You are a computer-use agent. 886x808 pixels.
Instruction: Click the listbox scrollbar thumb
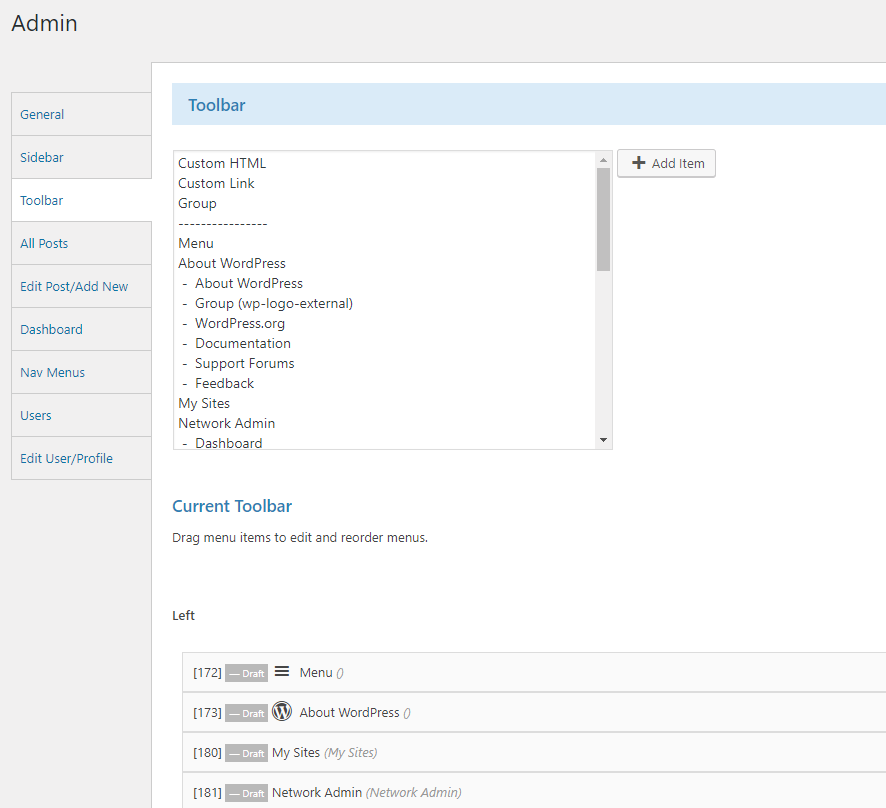(x=603, y=219)
